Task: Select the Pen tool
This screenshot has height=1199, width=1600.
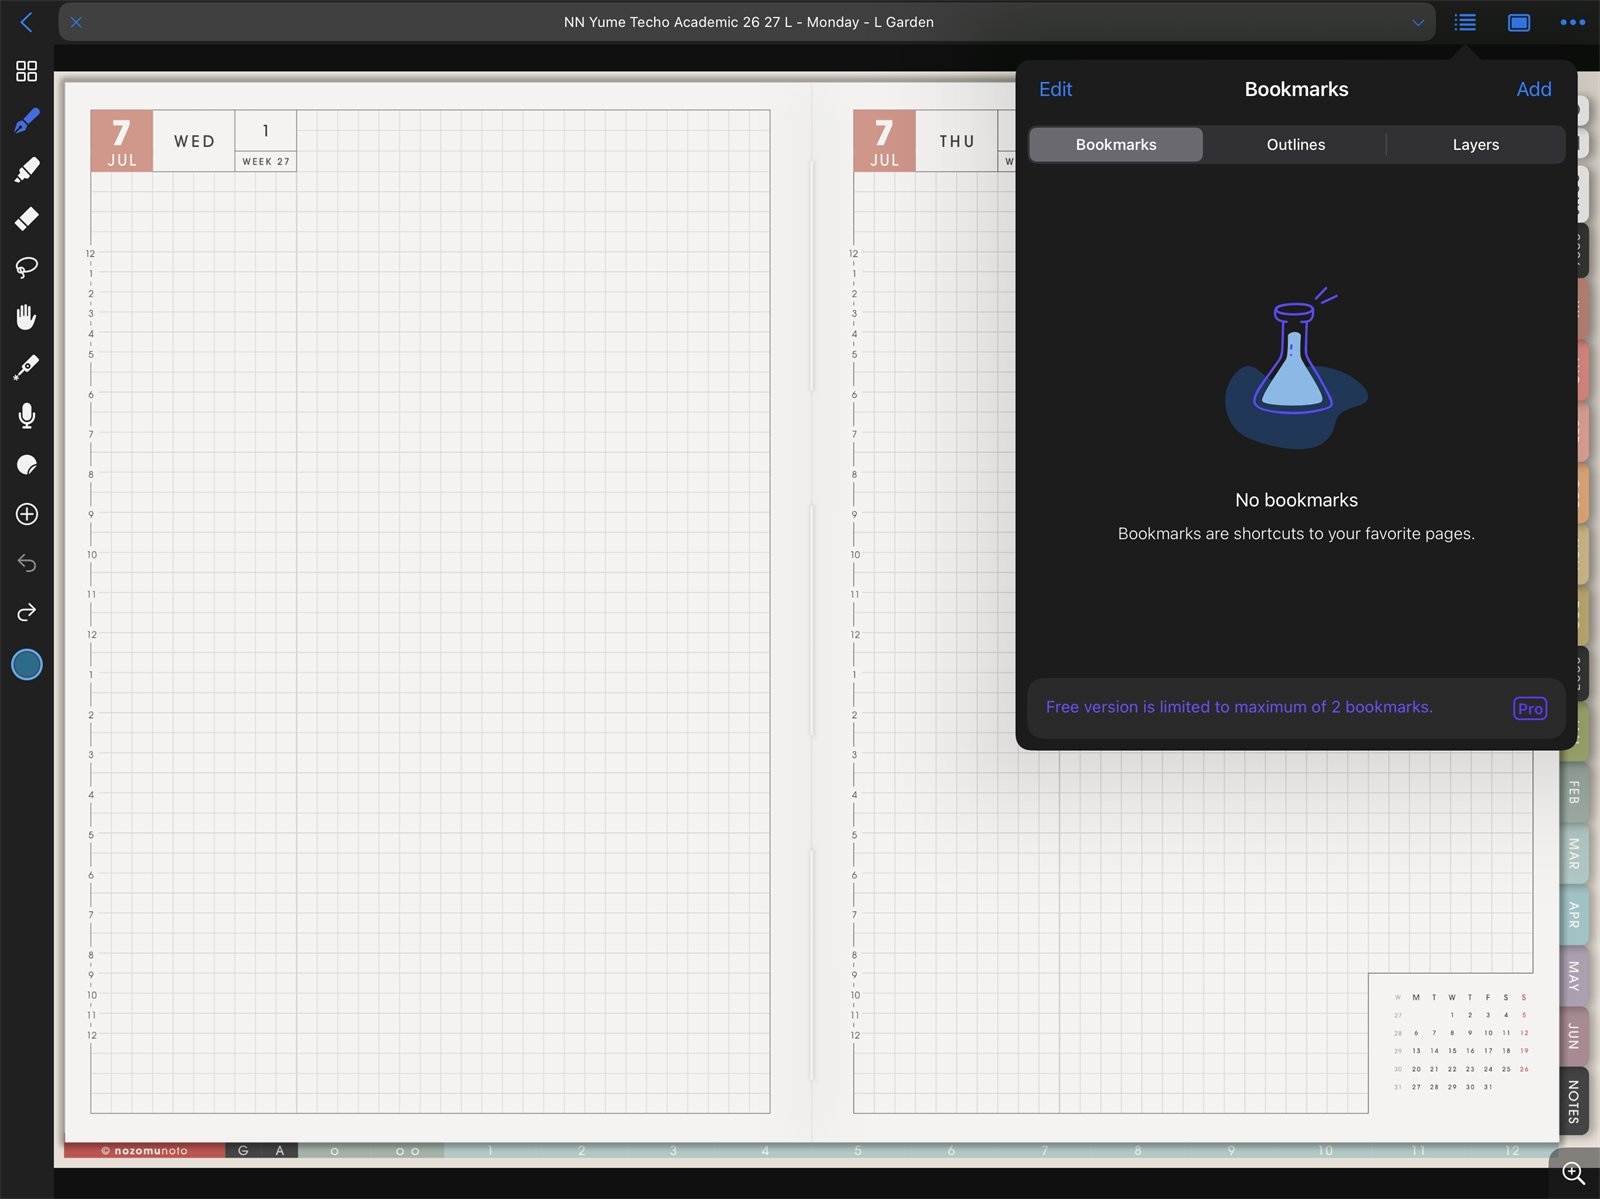Action: click(27, 121)
